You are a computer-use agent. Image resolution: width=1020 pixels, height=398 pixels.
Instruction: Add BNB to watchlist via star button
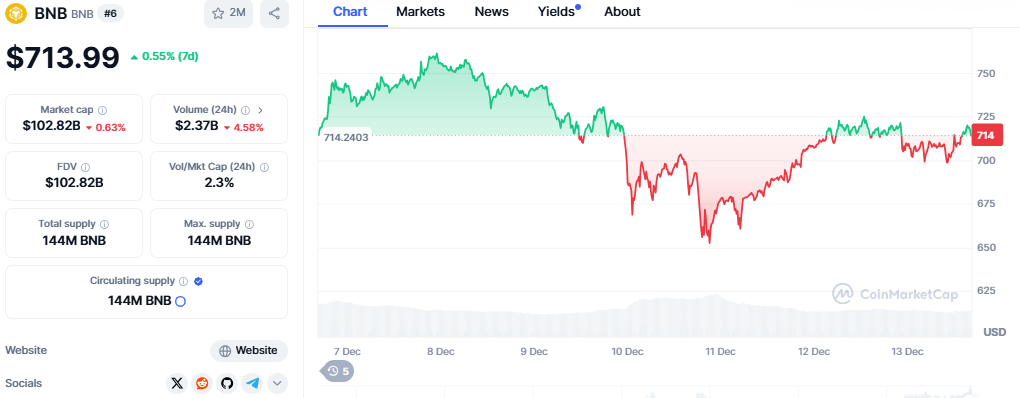(228, 14)
